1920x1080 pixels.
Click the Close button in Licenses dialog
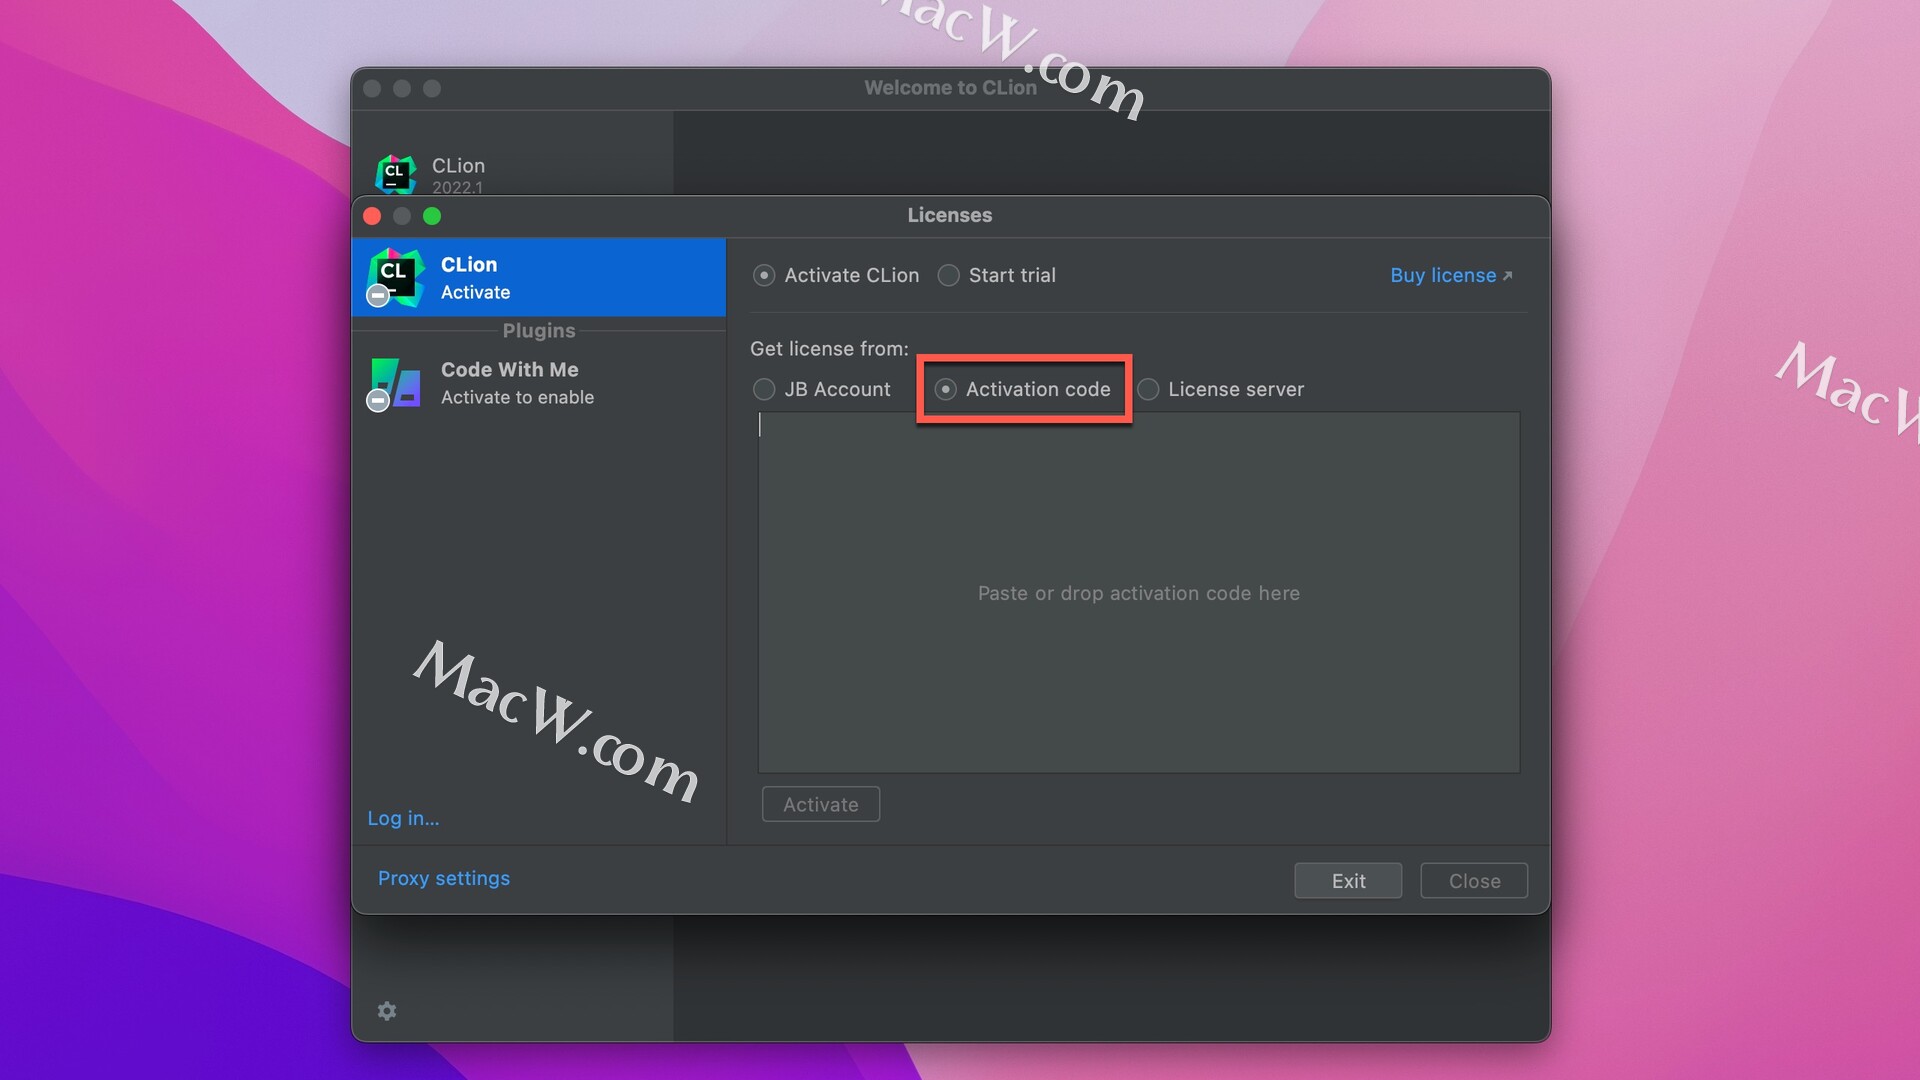pos(1474,880)
